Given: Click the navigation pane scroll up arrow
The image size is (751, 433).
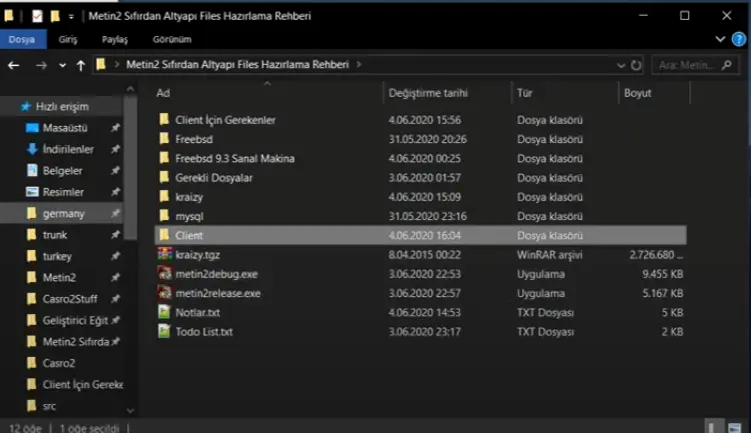Looking at the screenshot, I should (130, 89).
